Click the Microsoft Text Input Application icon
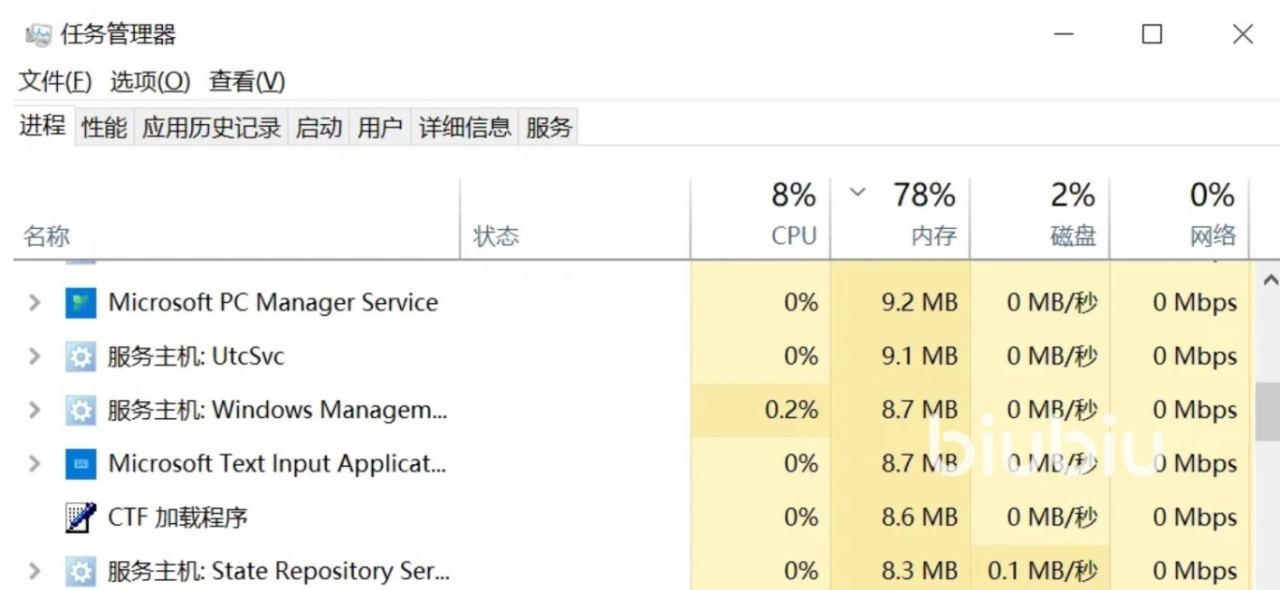 coord(81,464)
